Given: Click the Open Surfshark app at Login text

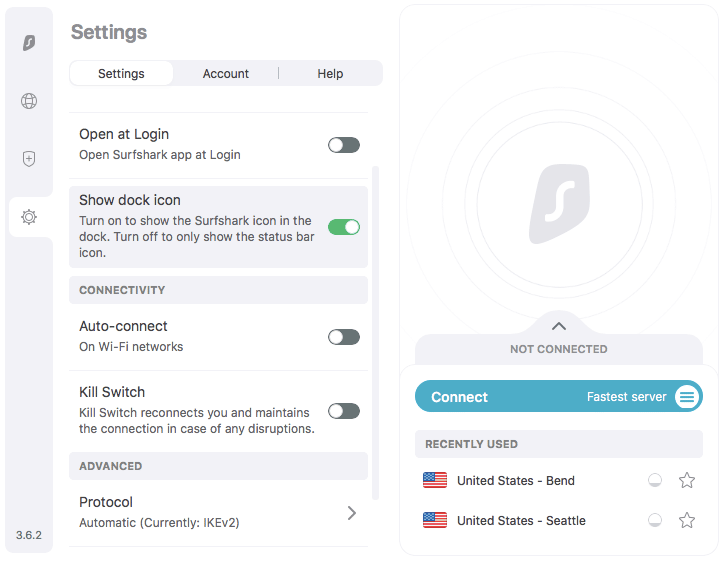Looking at the screenshot, I should click(x=160, y=155).
